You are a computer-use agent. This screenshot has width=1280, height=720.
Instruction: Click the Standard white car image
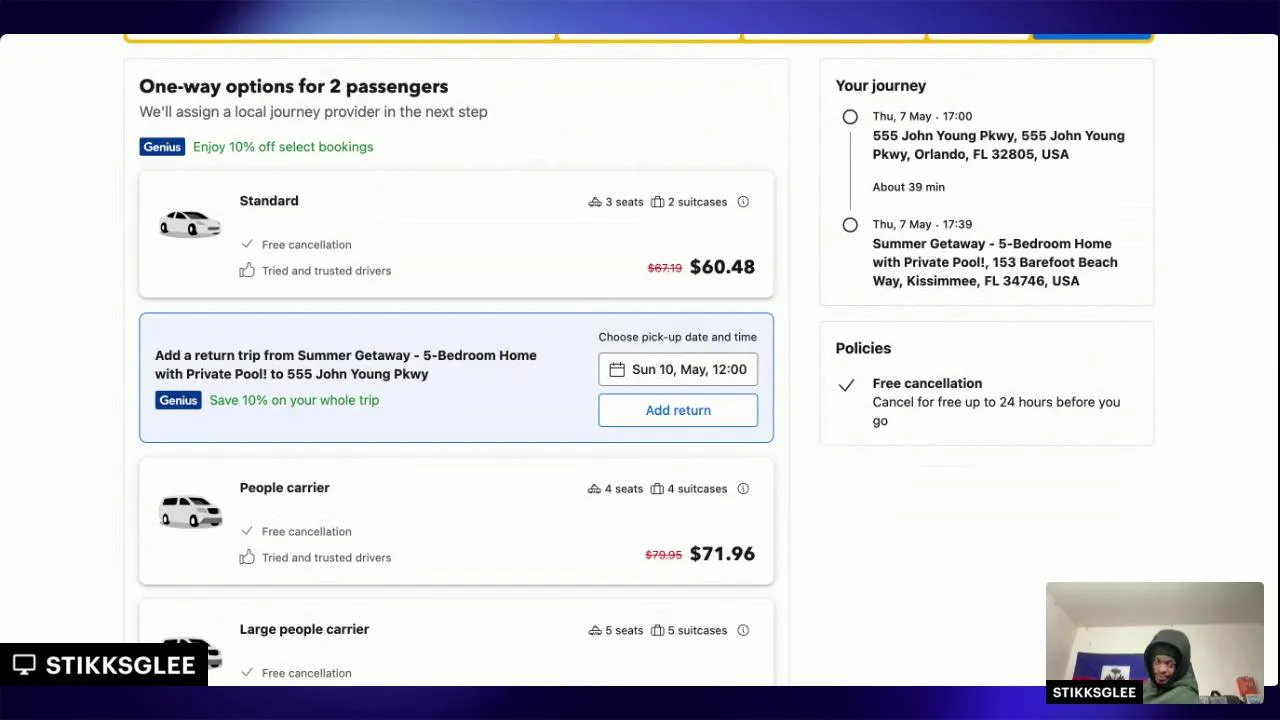point(190,224)
